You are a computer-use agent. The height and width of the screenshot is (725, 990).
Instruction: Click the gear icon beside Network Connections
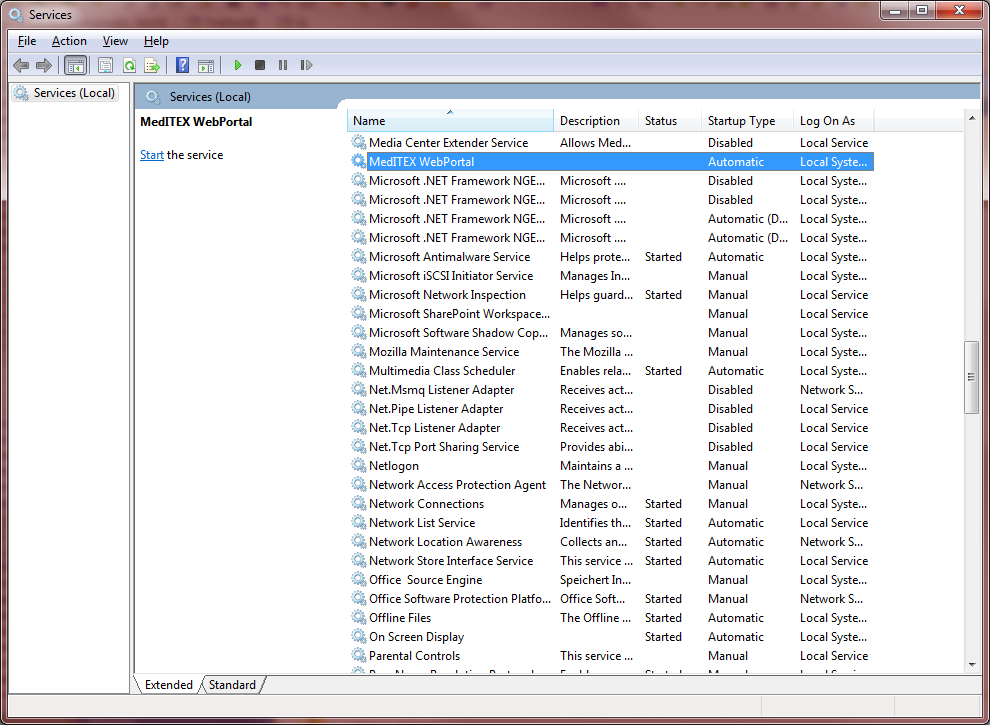point(359,503)
